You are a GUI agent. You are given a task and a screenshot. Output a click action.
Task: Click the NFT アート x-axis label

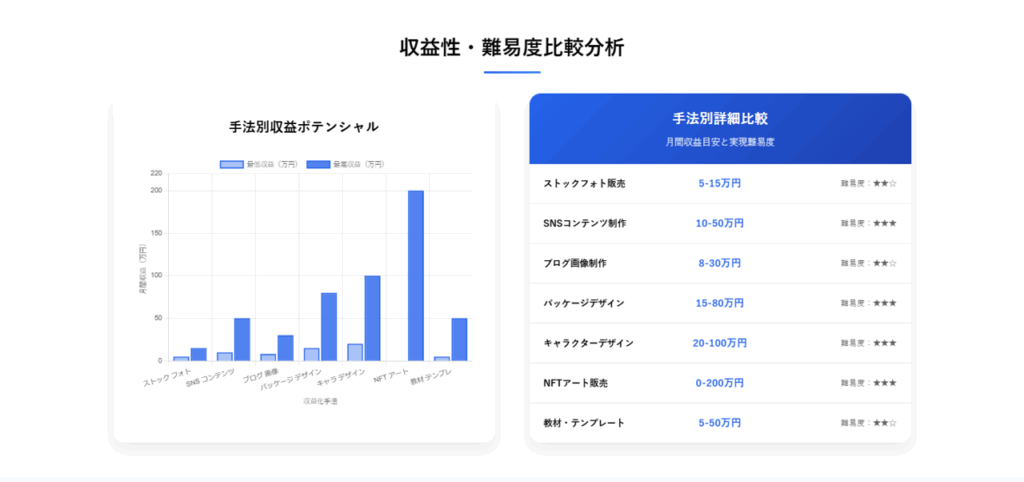point(392,375)
